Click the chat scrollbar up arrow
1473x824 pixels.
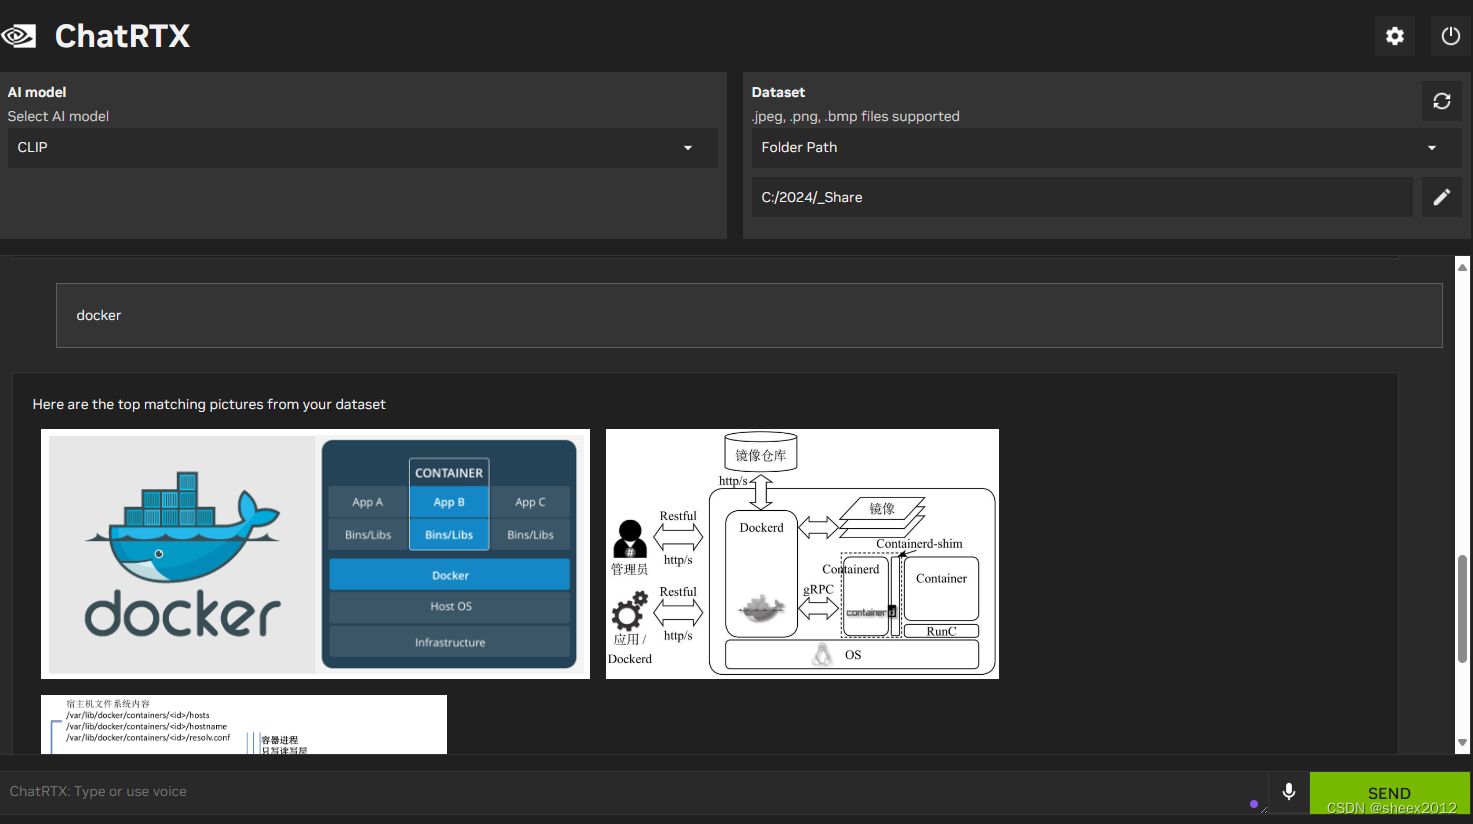click(1462, 267)
